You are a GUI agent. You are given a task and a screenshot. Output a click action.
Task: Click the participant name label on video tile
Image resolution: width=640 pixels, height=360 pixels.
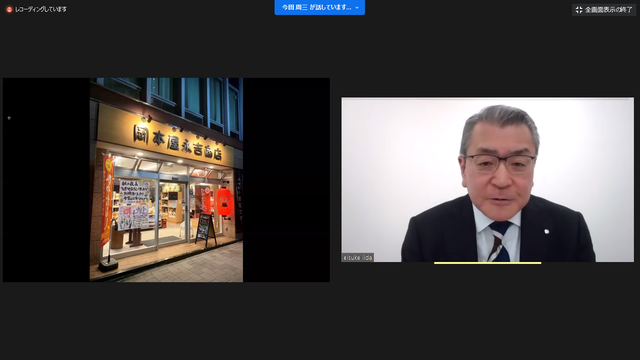point(358,258)
